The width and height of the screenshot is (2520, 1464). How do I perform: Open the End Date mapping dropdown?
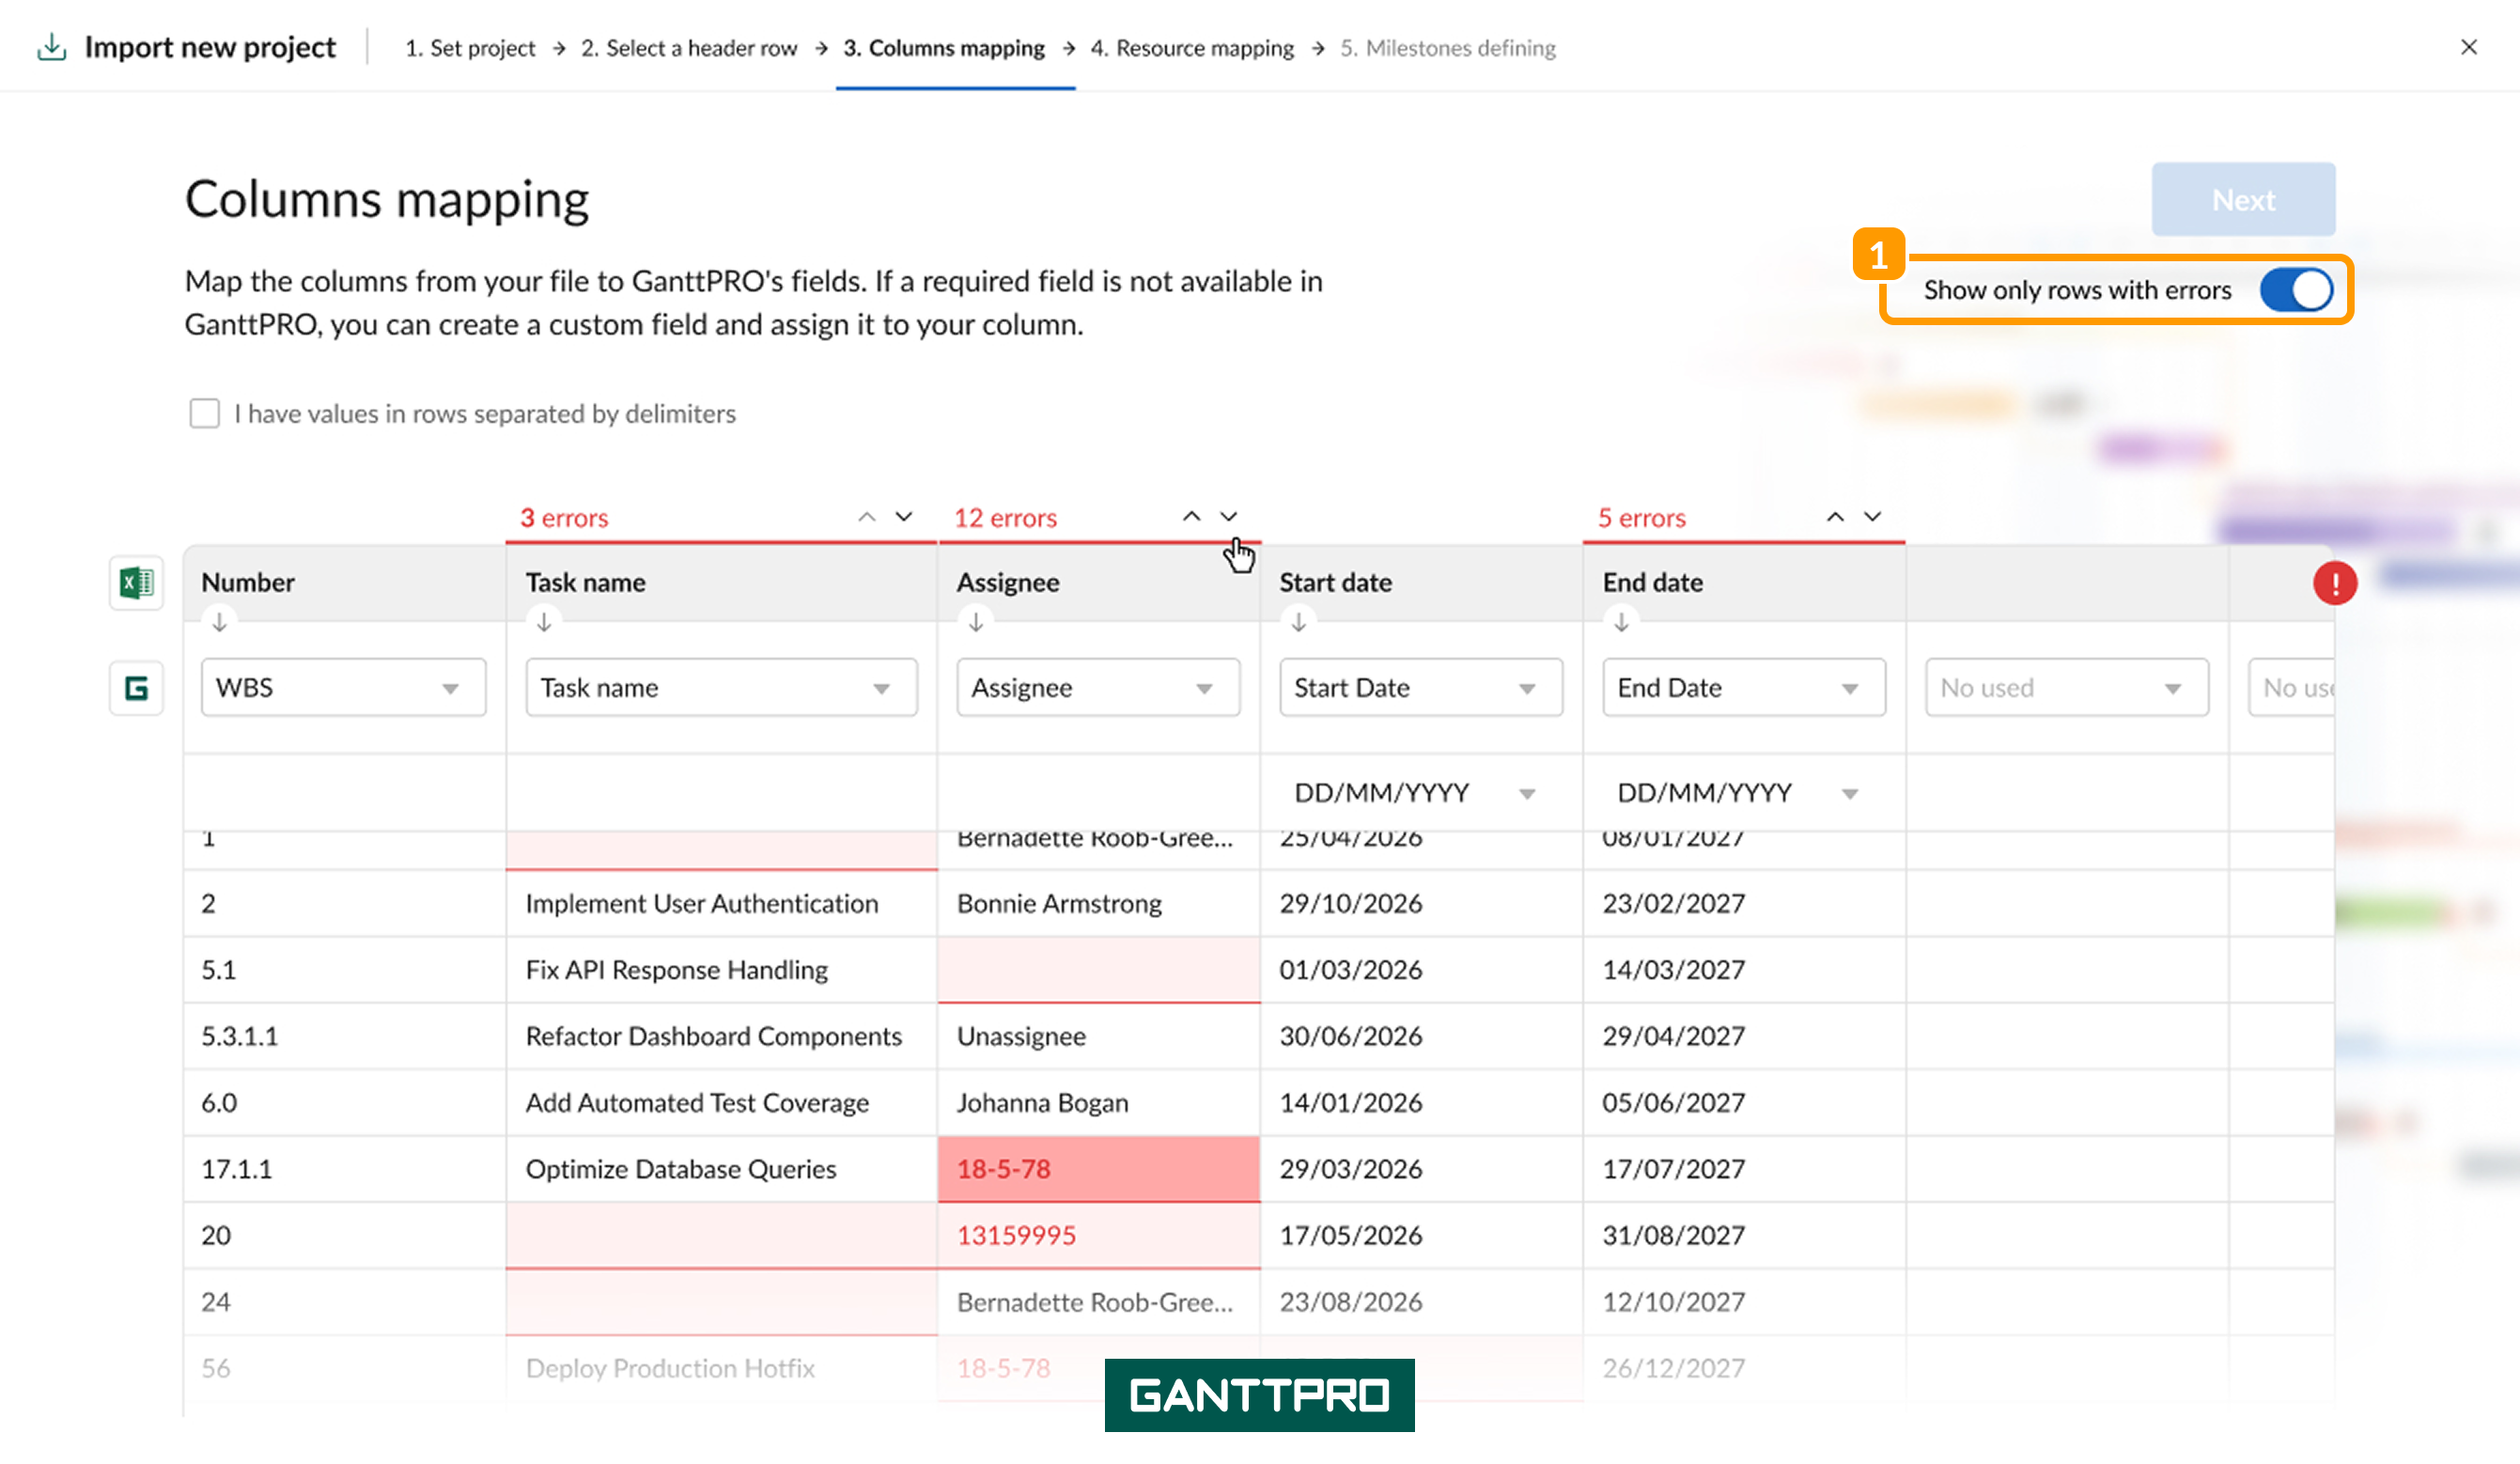tap(1743, 687)
